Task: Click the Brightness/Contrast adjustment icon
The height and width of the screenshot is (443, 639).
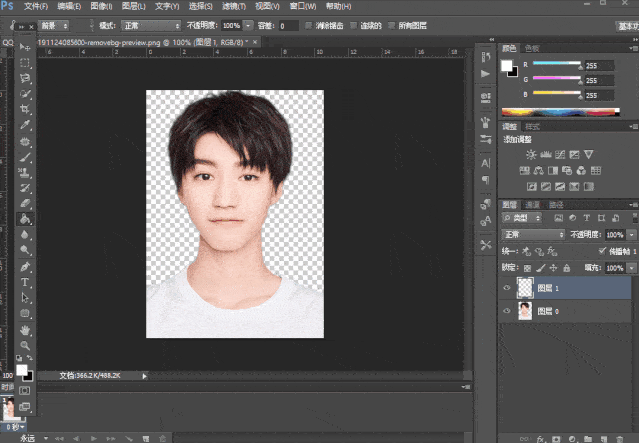Action: click(x=530, y=154)
